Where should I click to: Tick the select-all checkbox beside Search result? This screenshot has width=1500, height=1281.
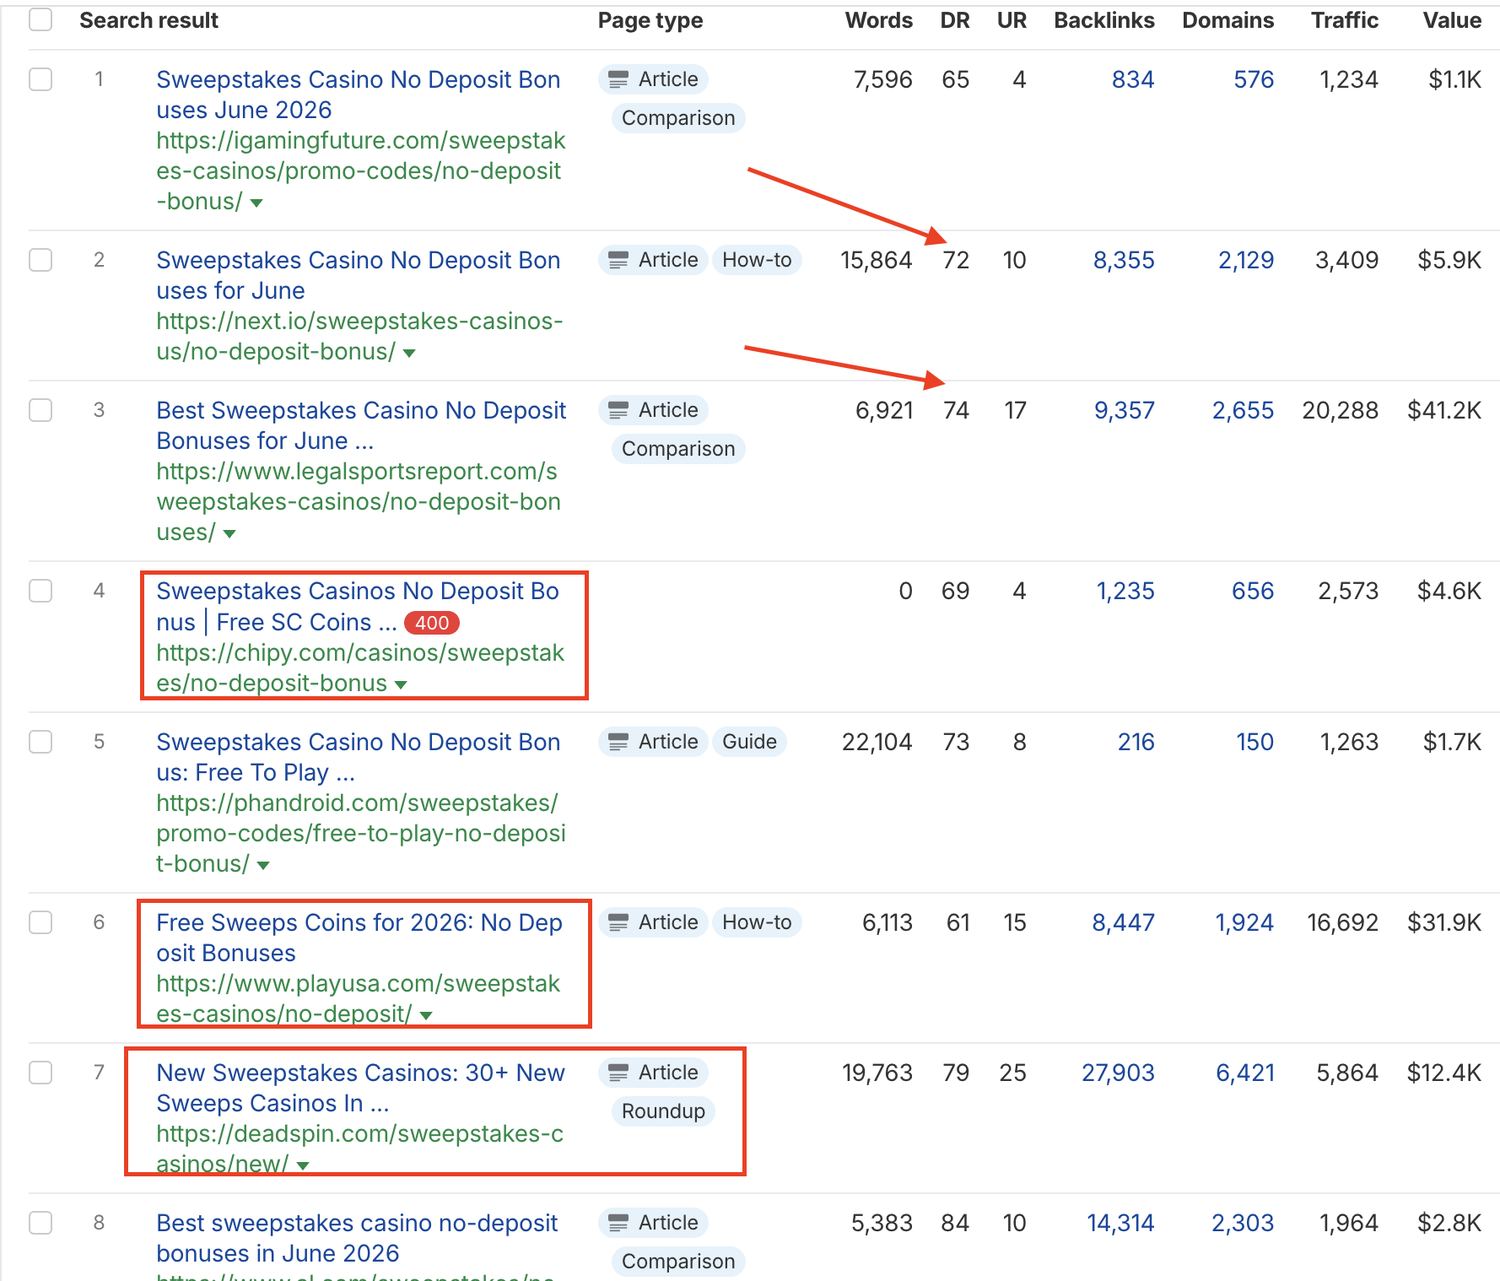(41, 20)
